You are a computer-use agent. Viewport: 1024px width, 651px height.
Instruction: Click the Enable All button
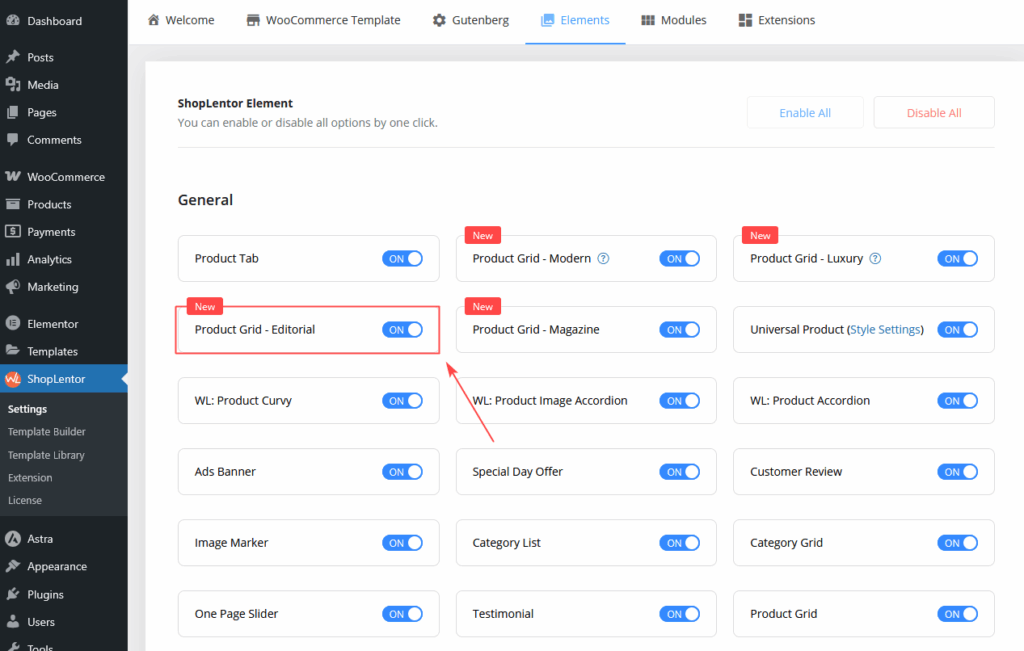[805, 112]
